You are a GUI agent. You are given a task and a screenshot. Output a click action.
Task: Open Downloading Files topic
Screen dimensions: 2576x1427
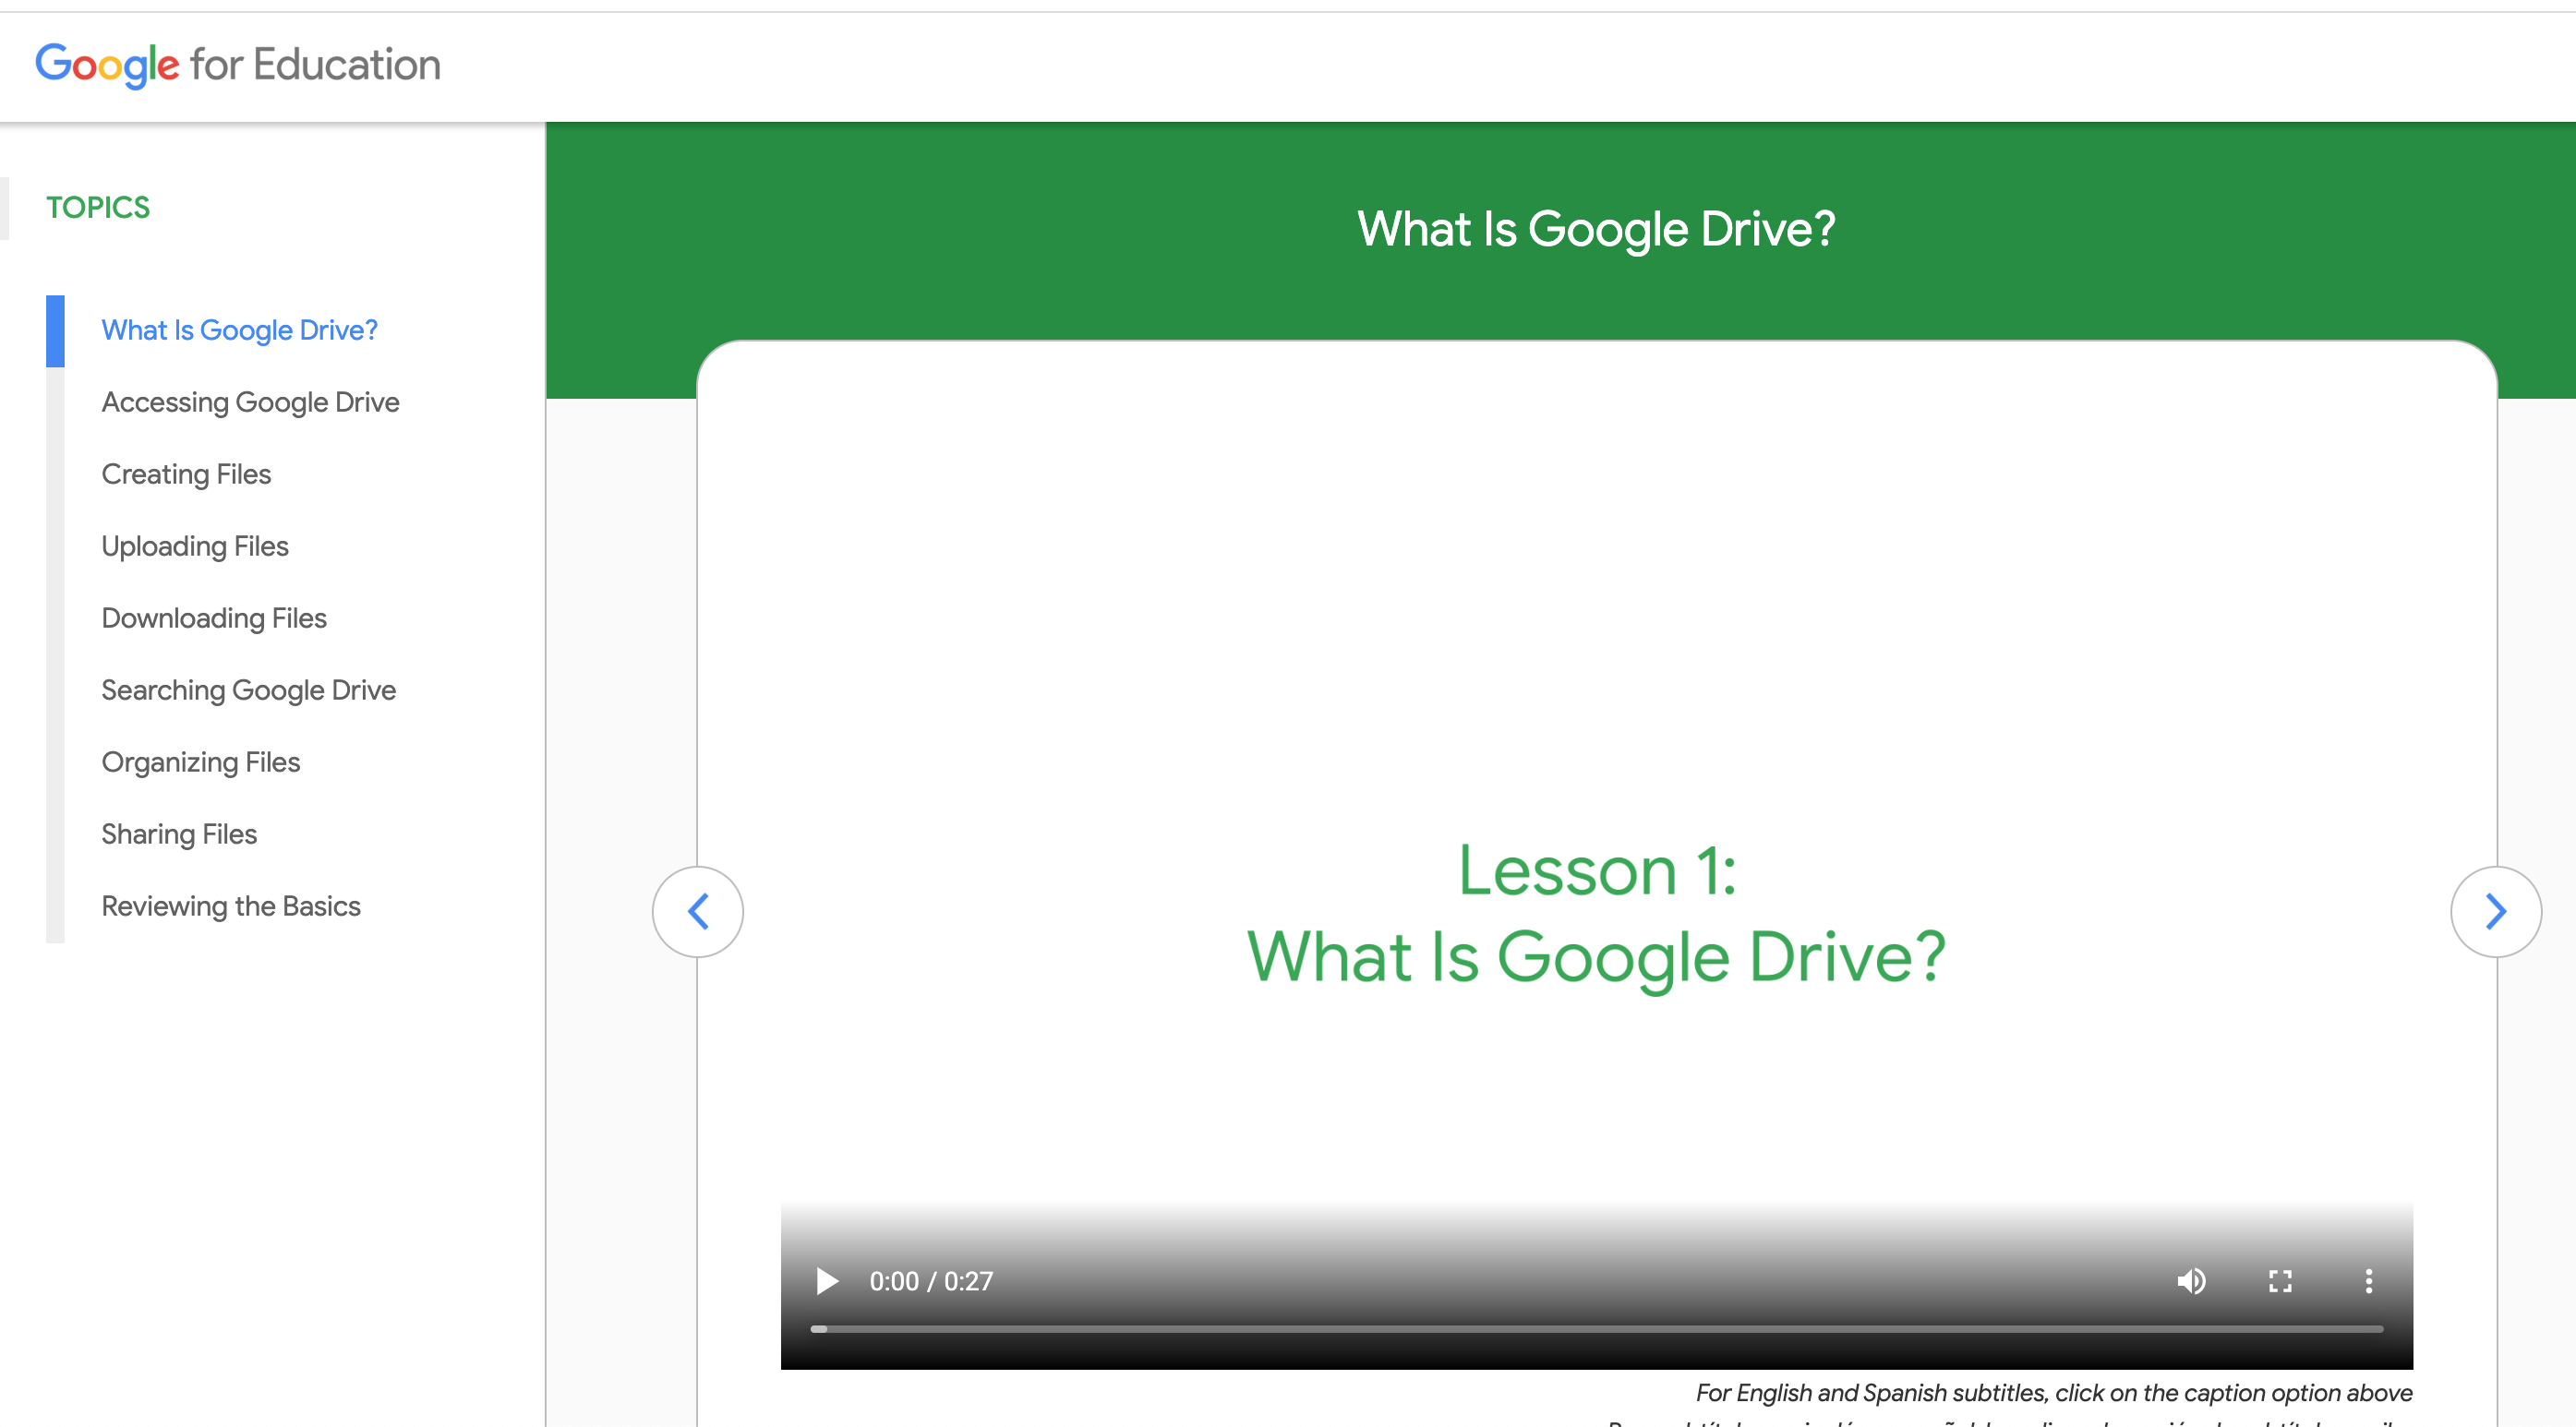click(x=214, y=618)
